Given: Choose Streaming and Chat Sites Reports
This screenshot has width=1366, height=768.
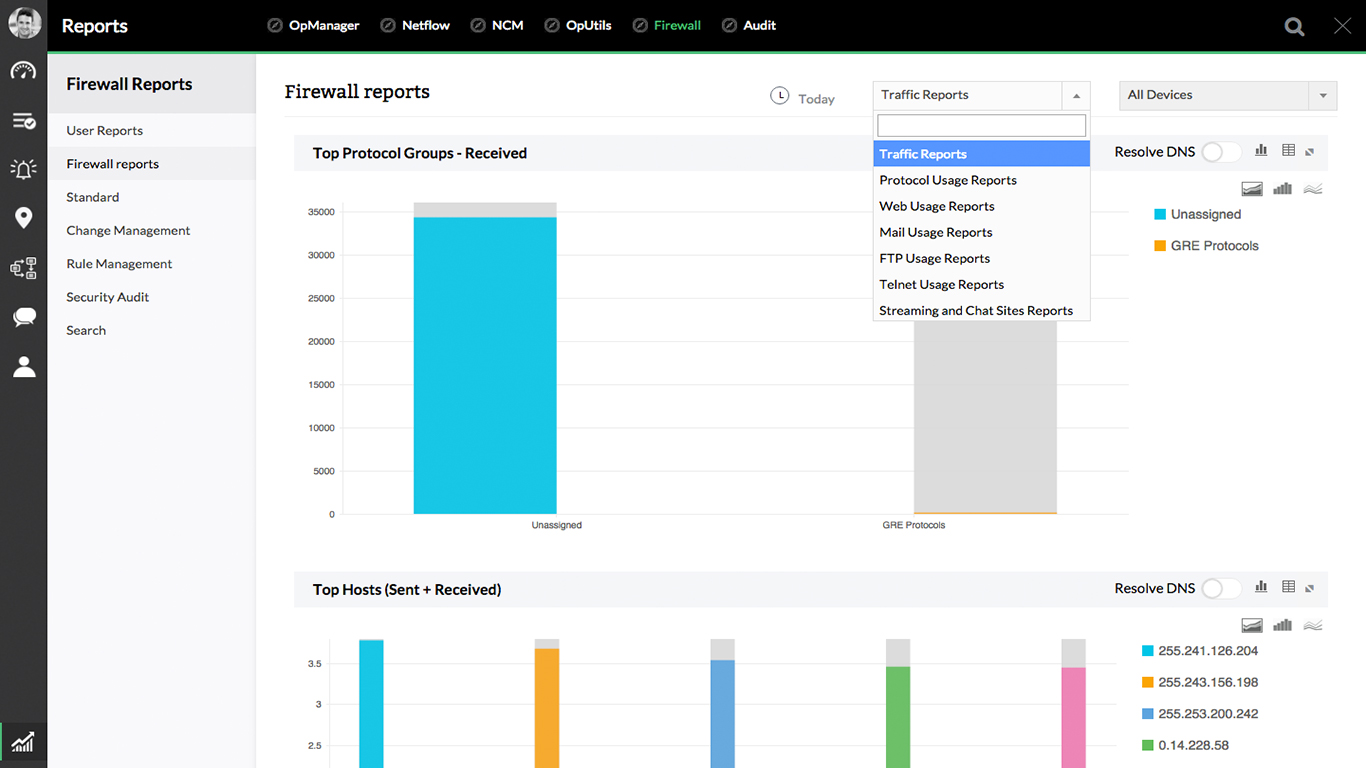Looking at the screenshot, I should coord(981,310).
